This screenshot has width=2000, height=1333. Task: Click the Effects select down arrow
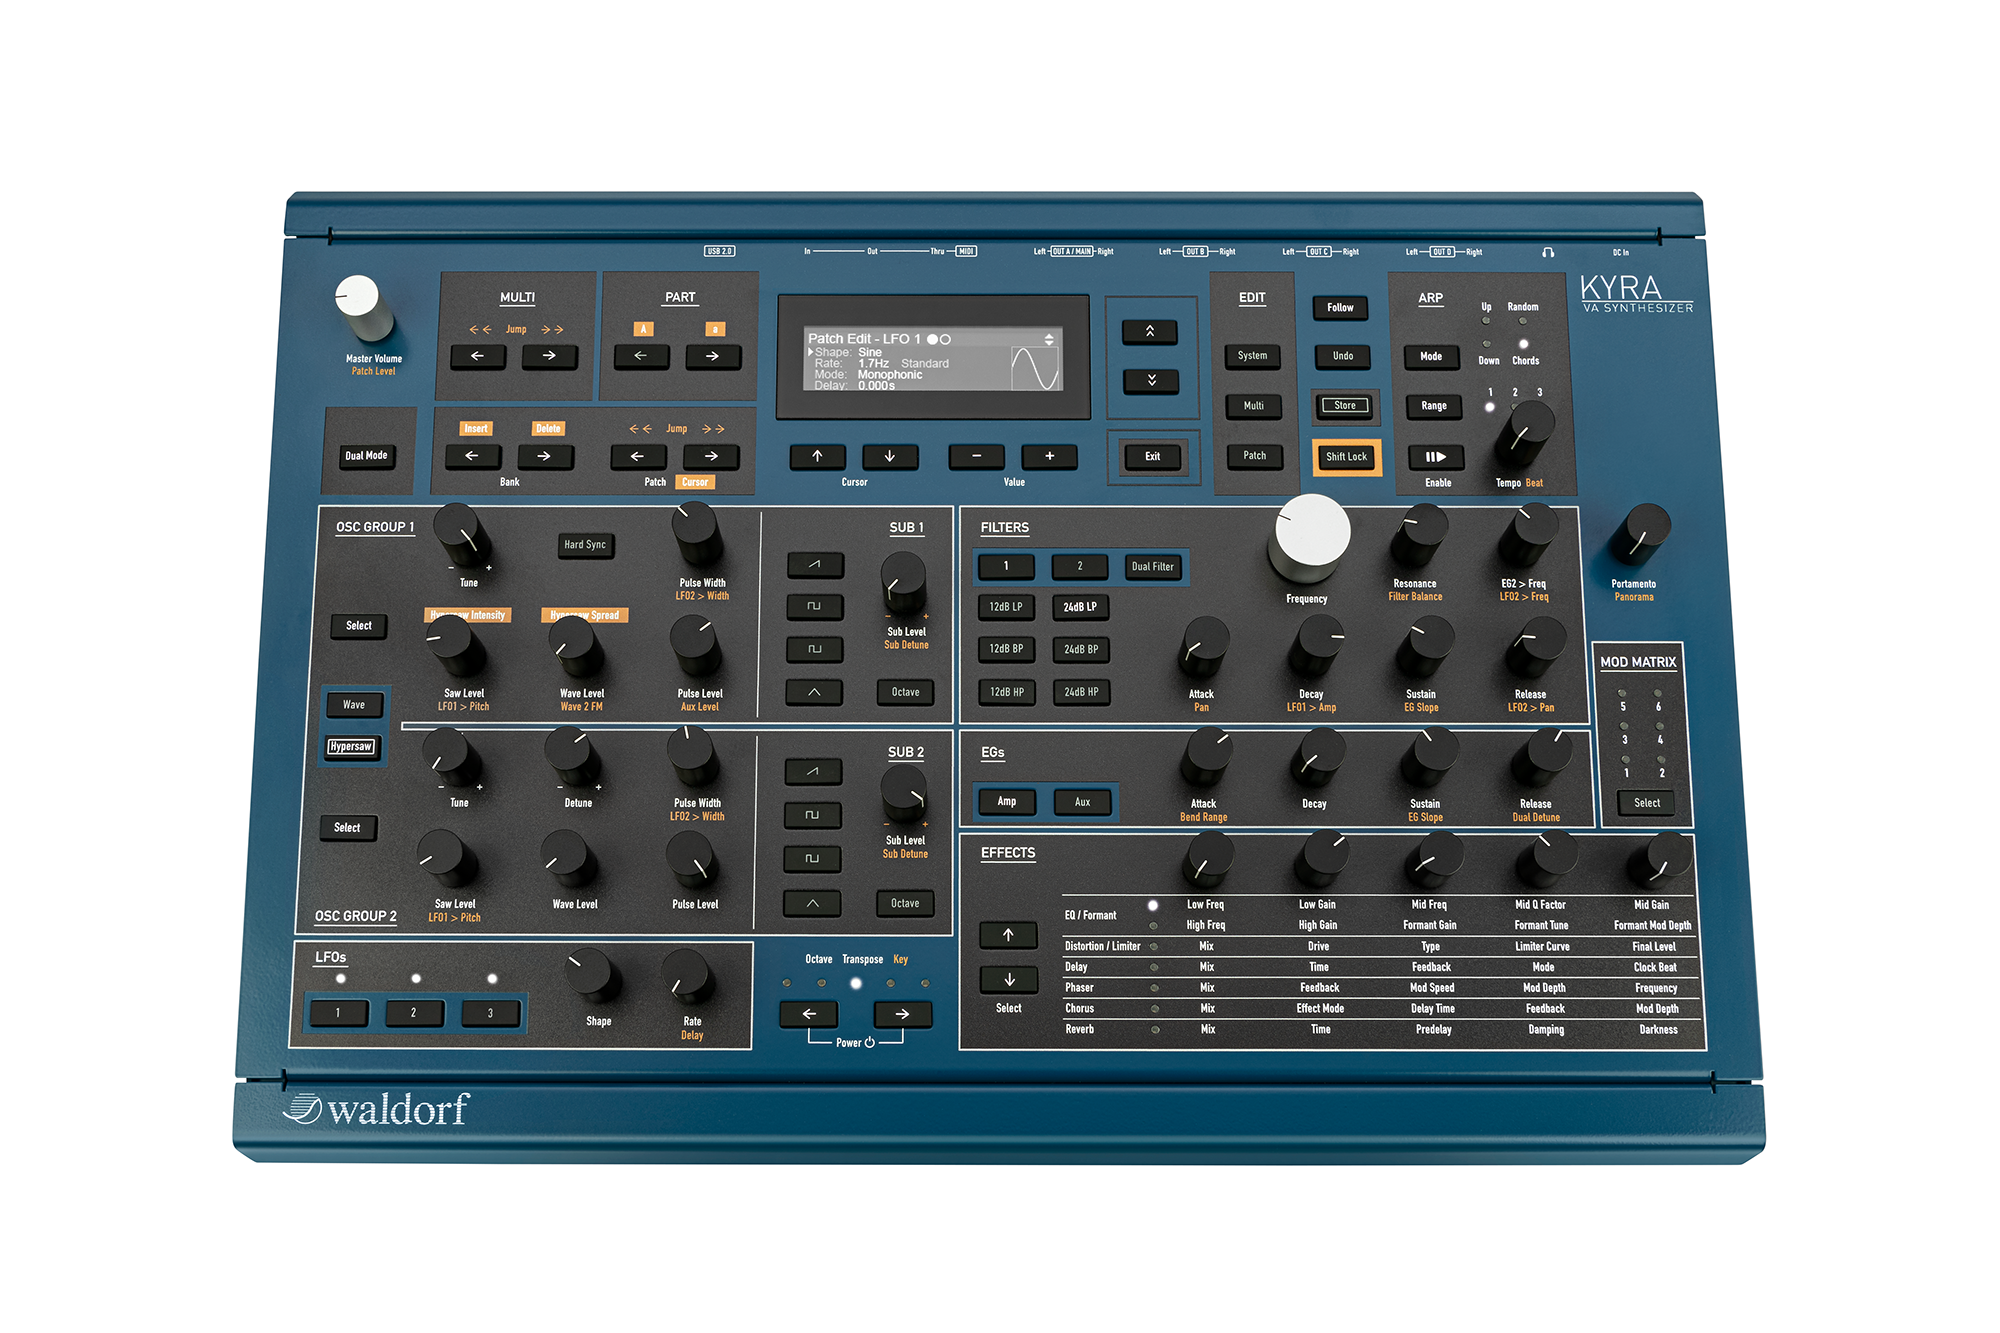point(1009,979)
